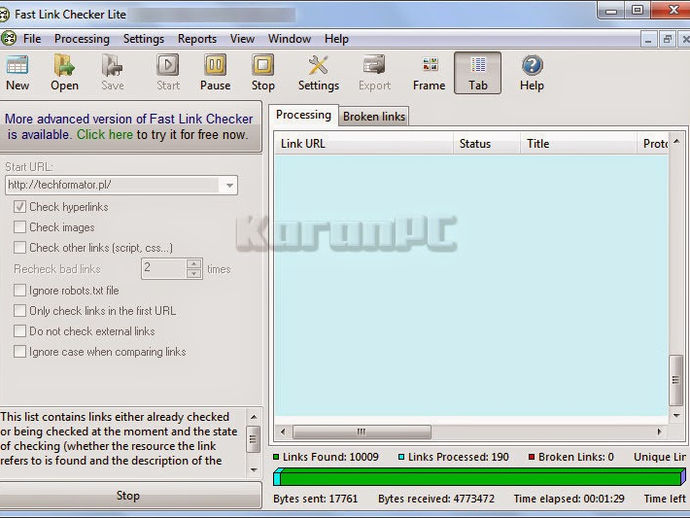The width and height of the screenshot is (690, 518).
Task: Follow the Click here upgrade link
Action: (105, 135)
